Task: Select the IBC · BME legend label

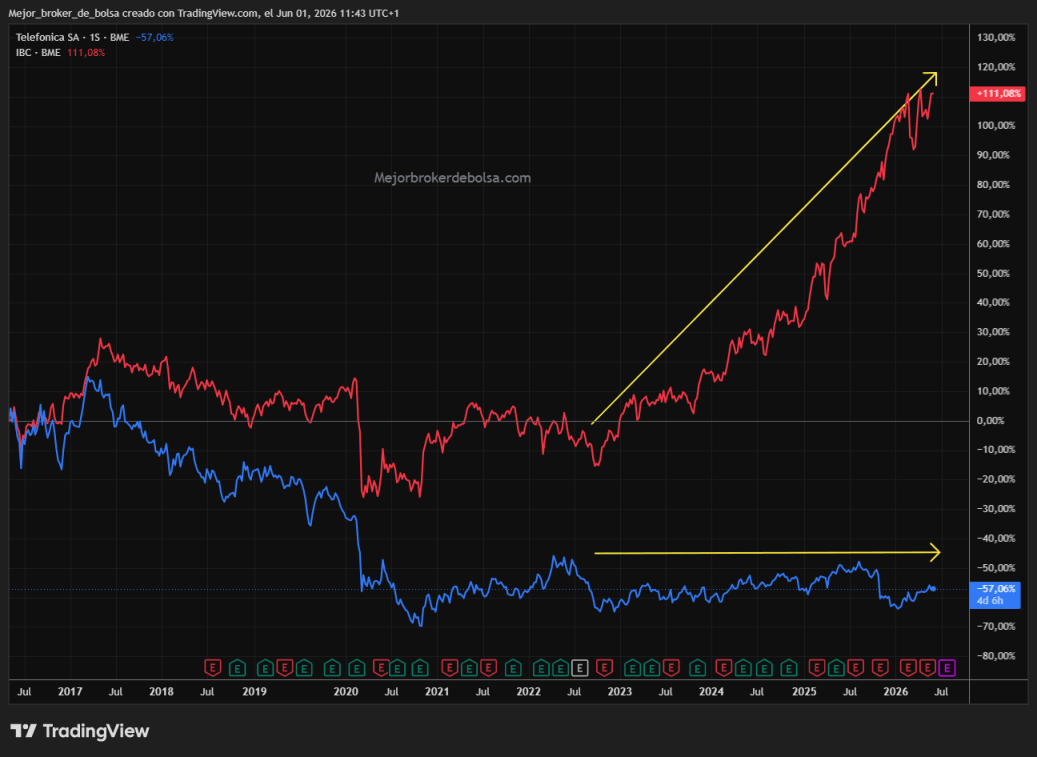Action: [x=38, y=52]
